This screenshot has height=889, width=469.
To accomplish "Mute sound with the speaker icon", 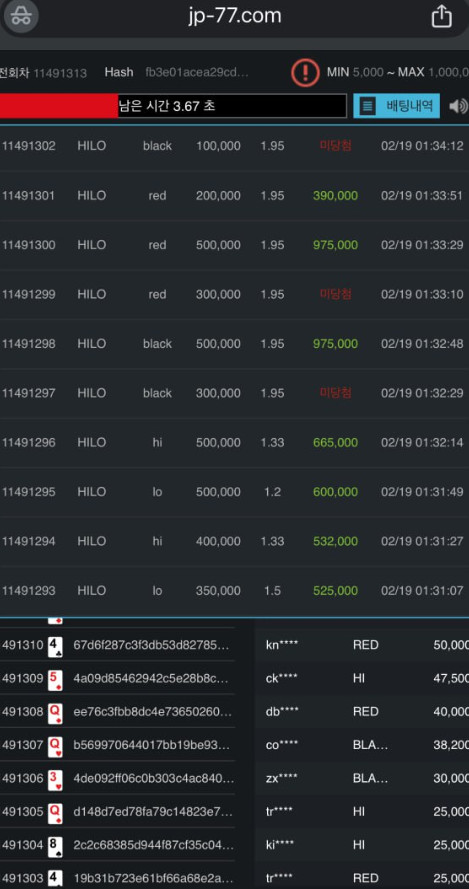I will (x=458, y=106).
